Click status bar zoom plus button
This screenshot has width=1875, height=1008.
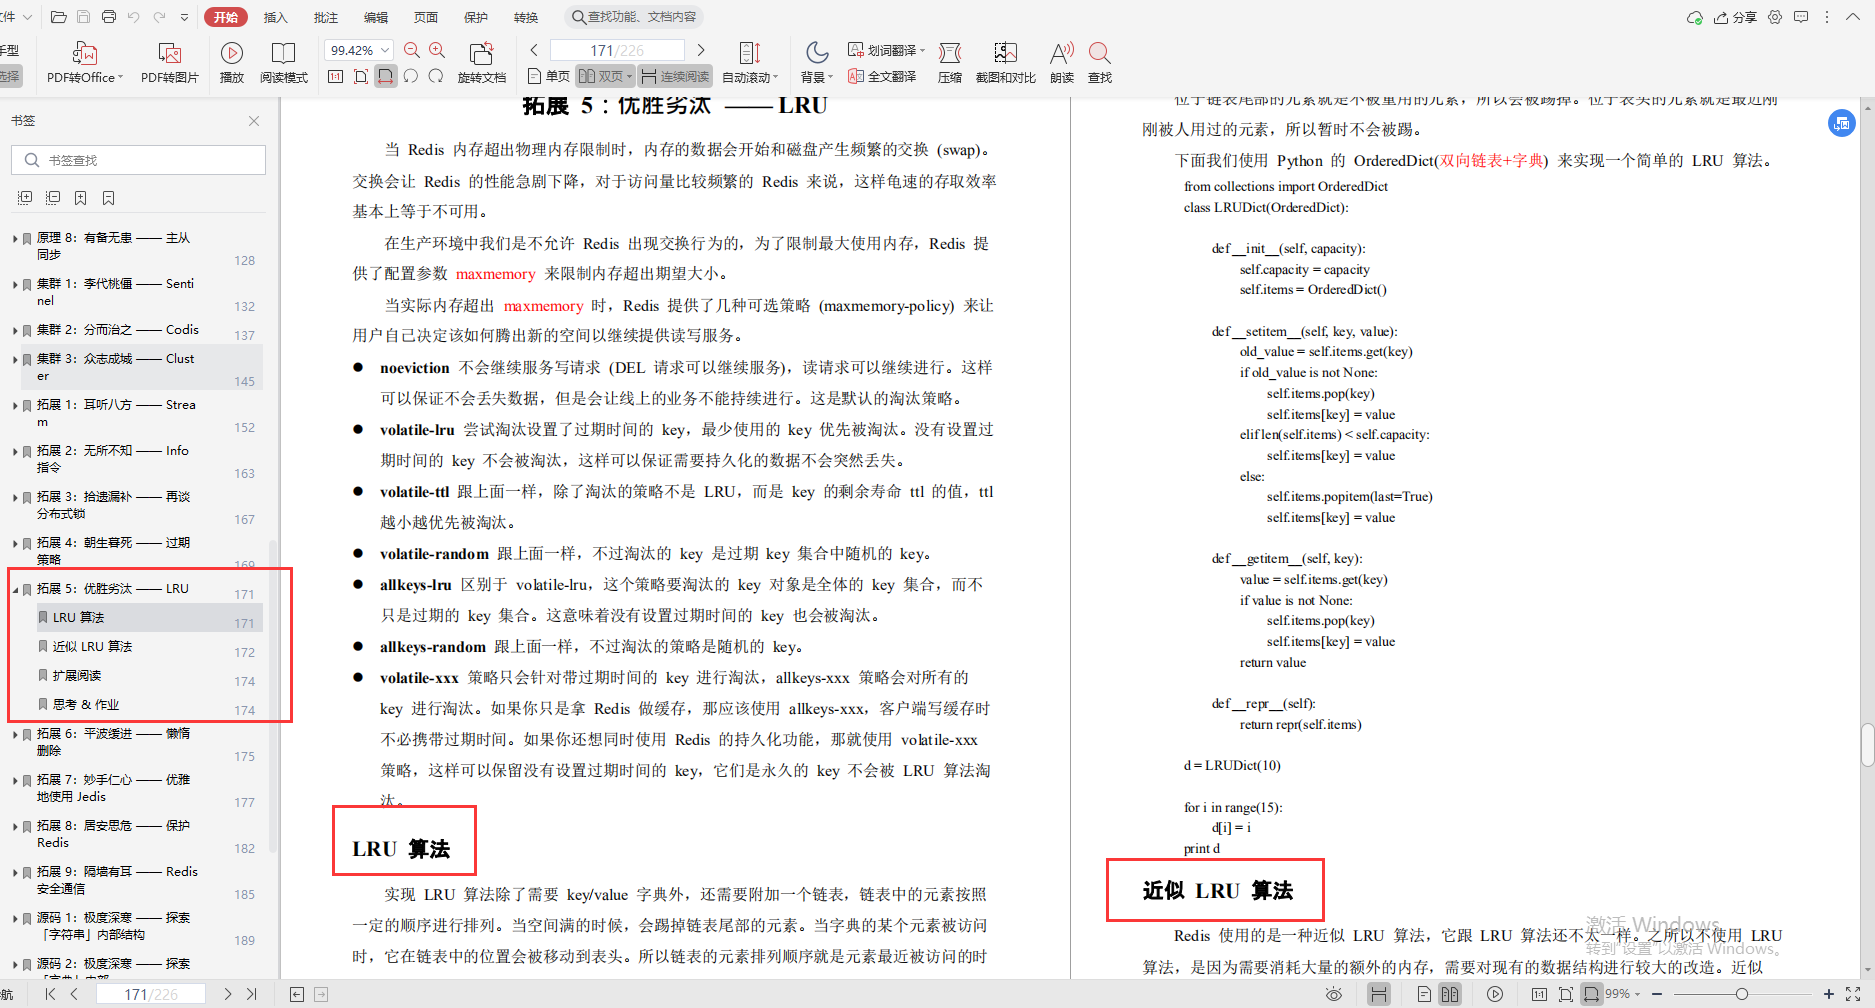[x=1829, y=994]
